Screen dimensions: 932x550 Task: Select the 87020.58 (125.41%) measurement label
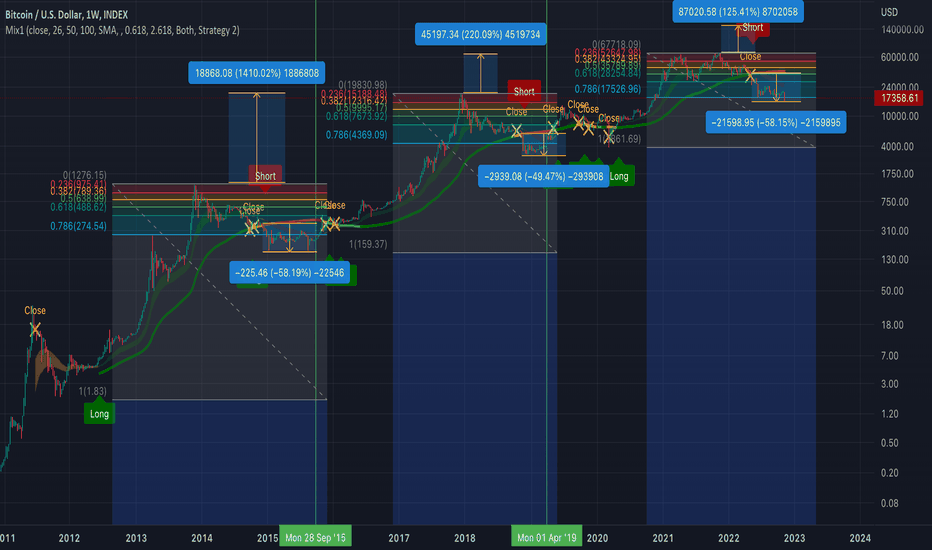[738, 11]
